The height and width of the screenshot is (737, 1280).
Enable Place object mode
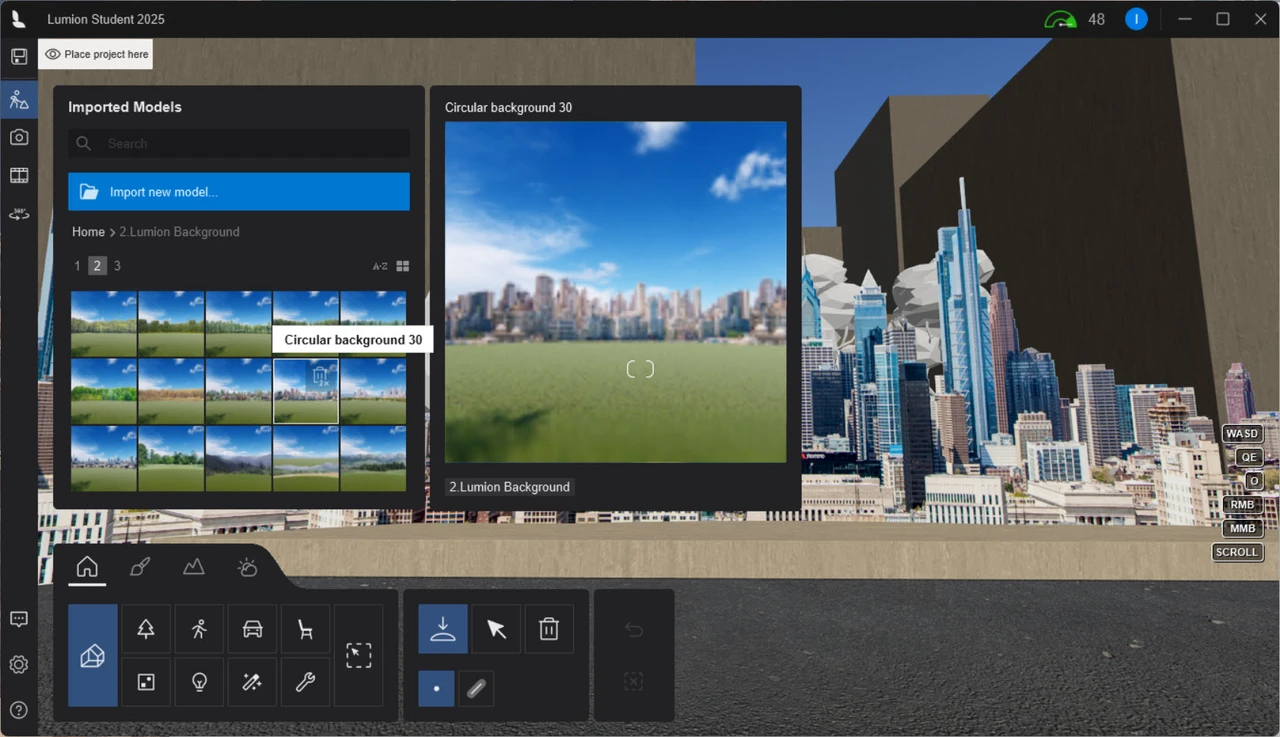(x=443, y=629)
